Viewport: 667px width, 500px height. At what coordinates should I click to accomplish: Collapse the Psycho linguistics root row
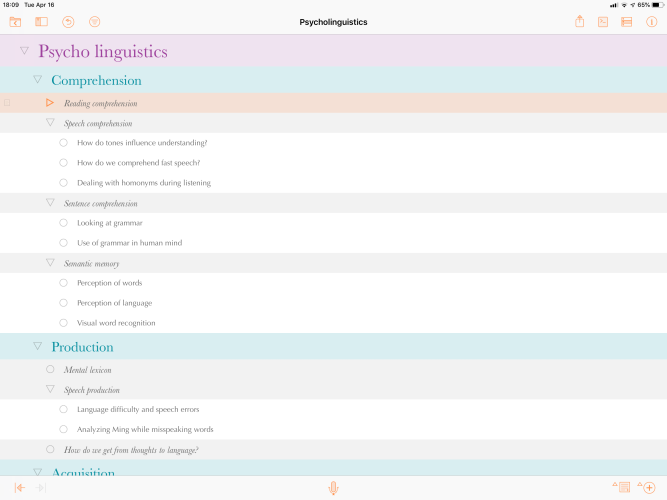24,51
